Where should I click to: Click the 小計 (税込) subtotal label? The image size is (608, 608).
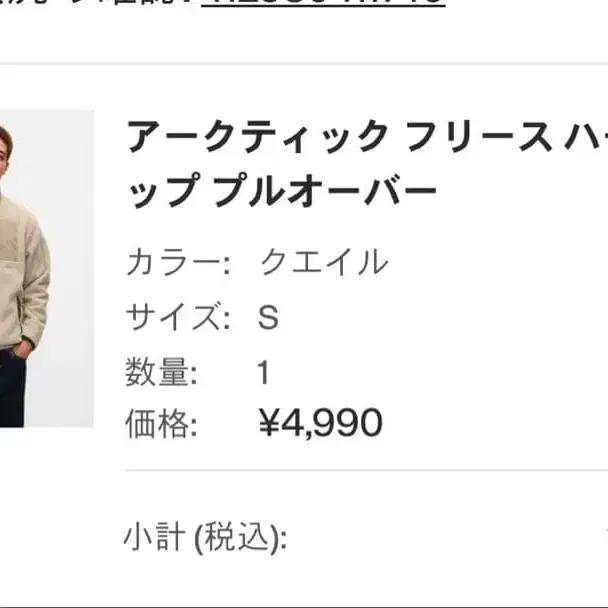(x=206, y=537)
